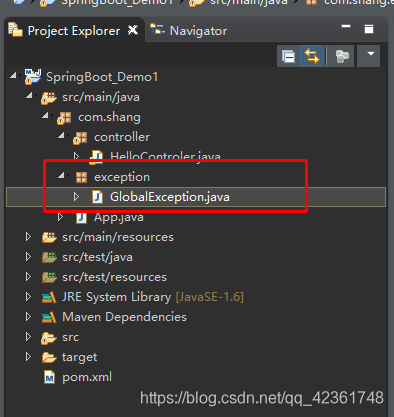Collapse the src/main/java source folder
Screen dimensions: 394x417
coord(29,95)
